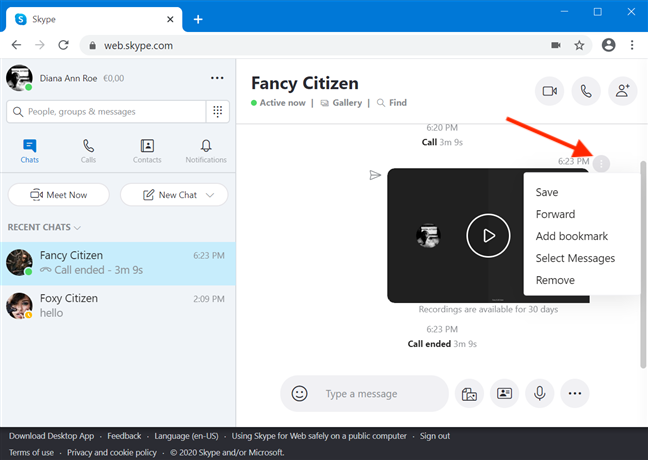
Task: Click the chat scrollbar
Action: [x=643, y=265]
